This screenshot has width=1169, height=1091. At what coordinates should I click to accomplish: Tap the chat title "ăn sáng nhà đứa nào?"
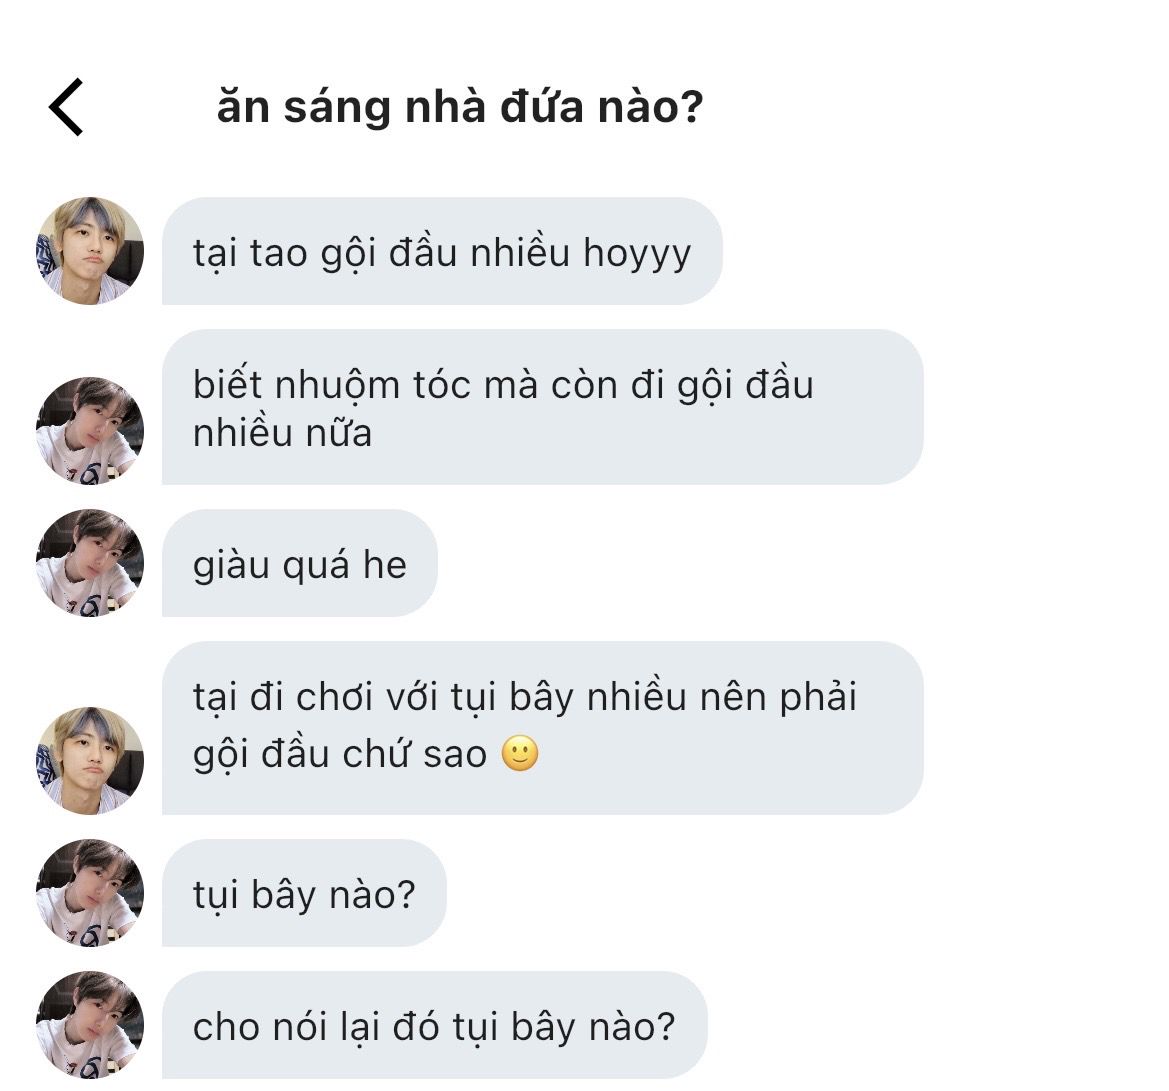459,107
